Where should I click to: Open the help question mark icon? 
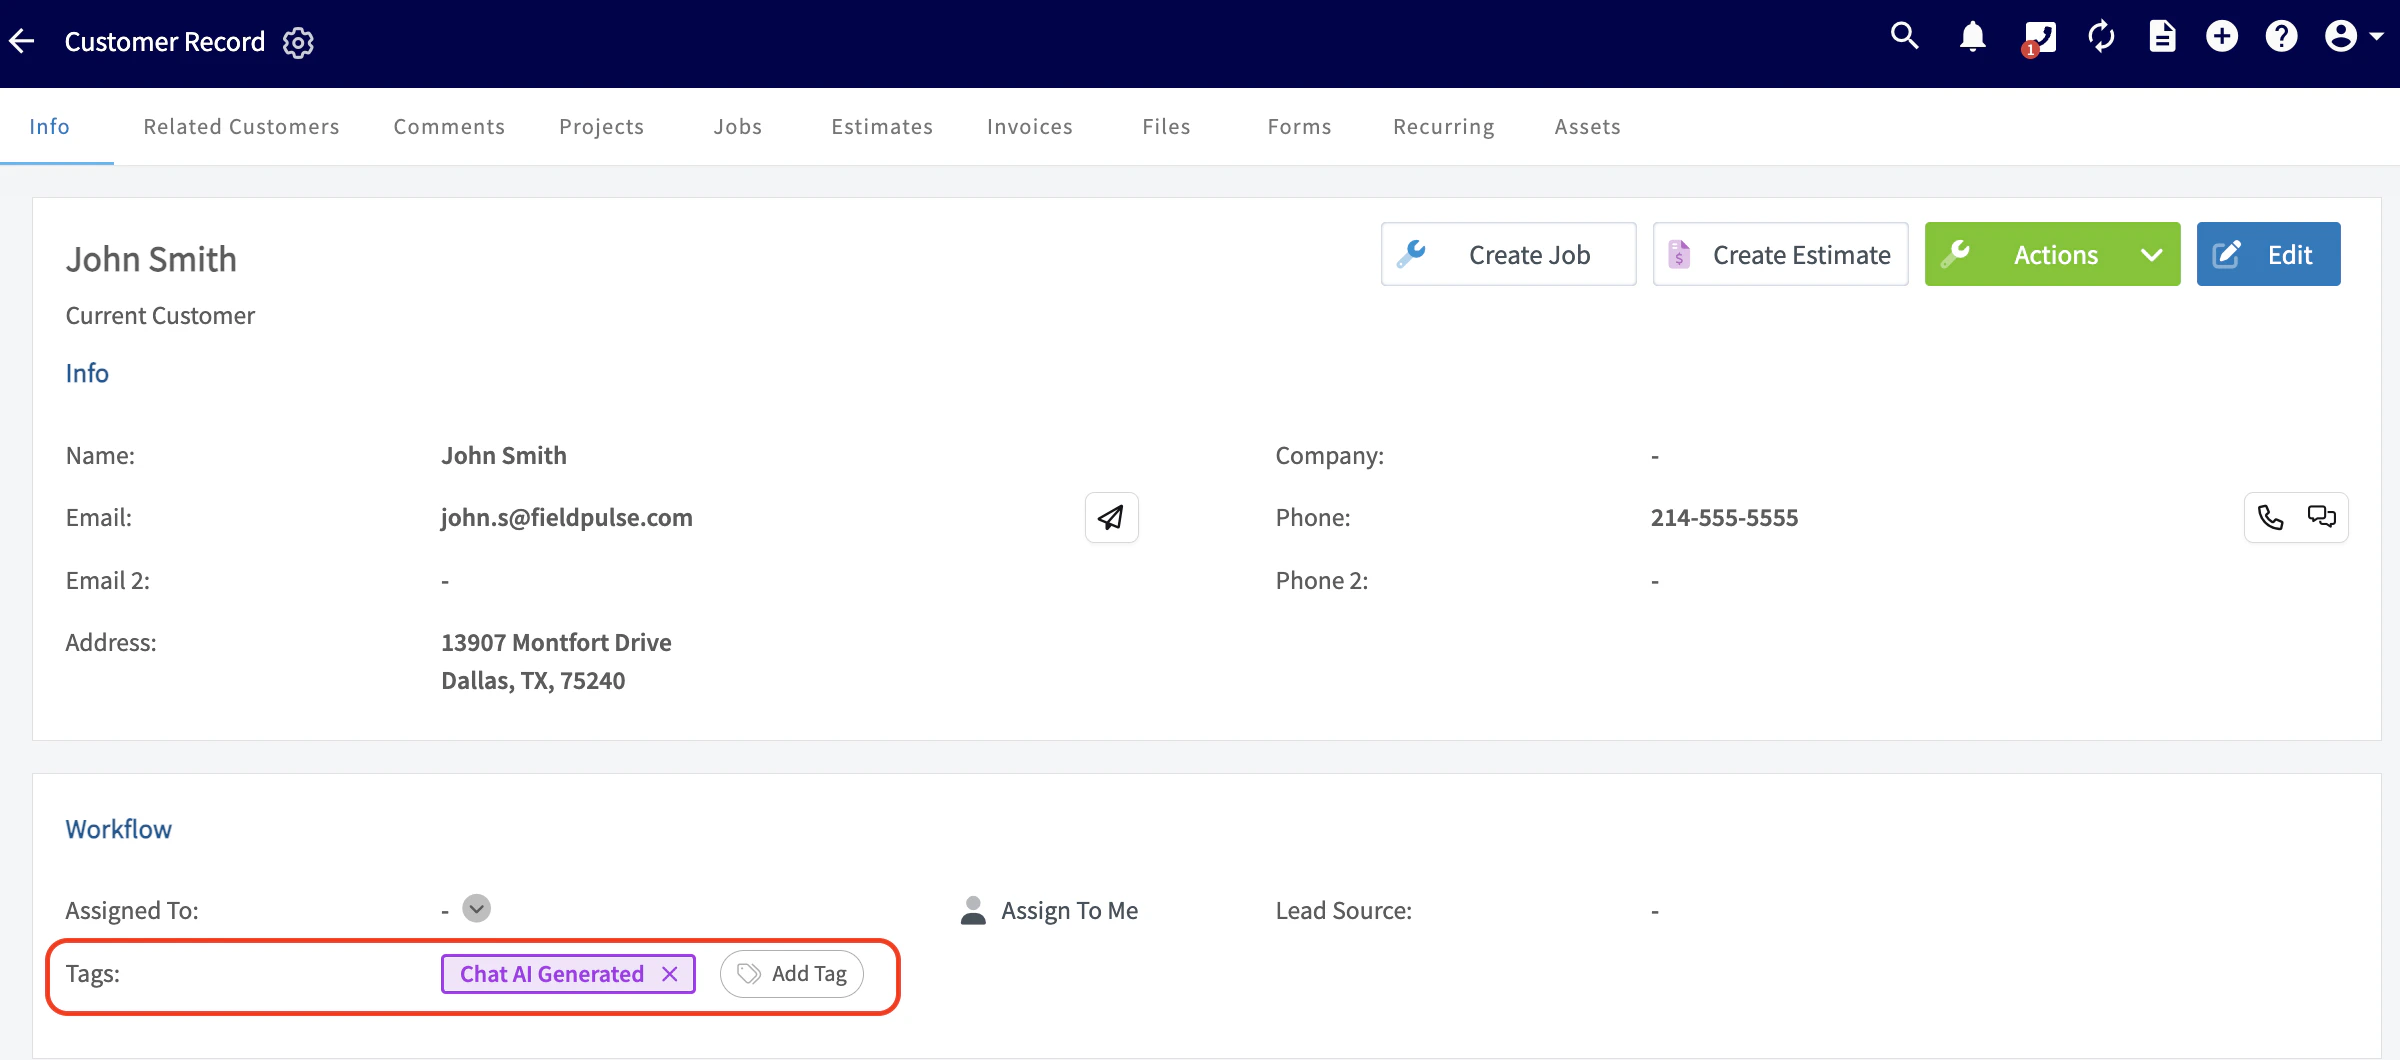[x=2281, y=37]
